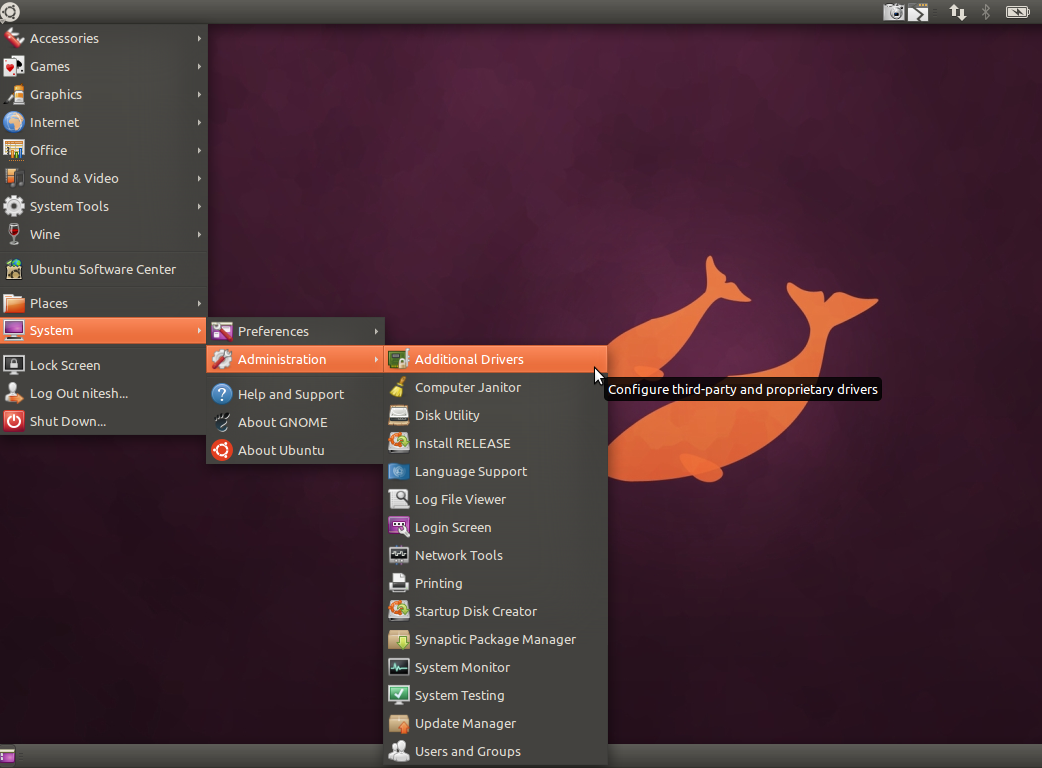Click the Ubuntu Software Center icon
Screen dimensions: 1042x768
[x=14, y=269]
